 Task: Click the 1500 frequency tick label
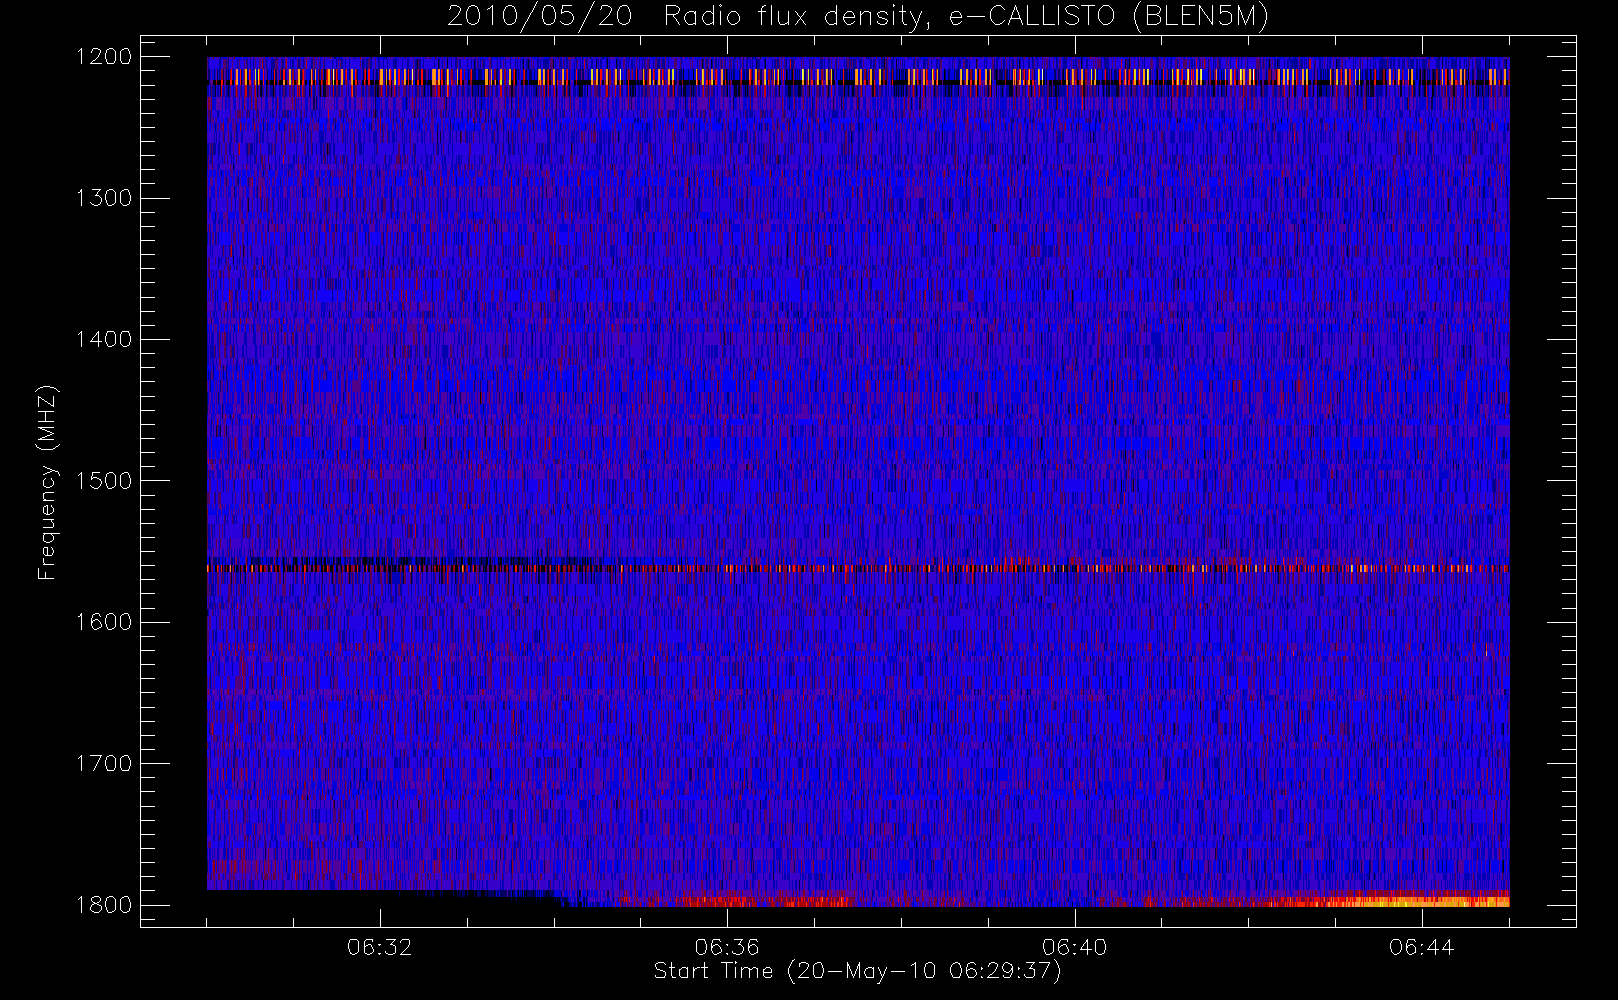coord(104,481)
